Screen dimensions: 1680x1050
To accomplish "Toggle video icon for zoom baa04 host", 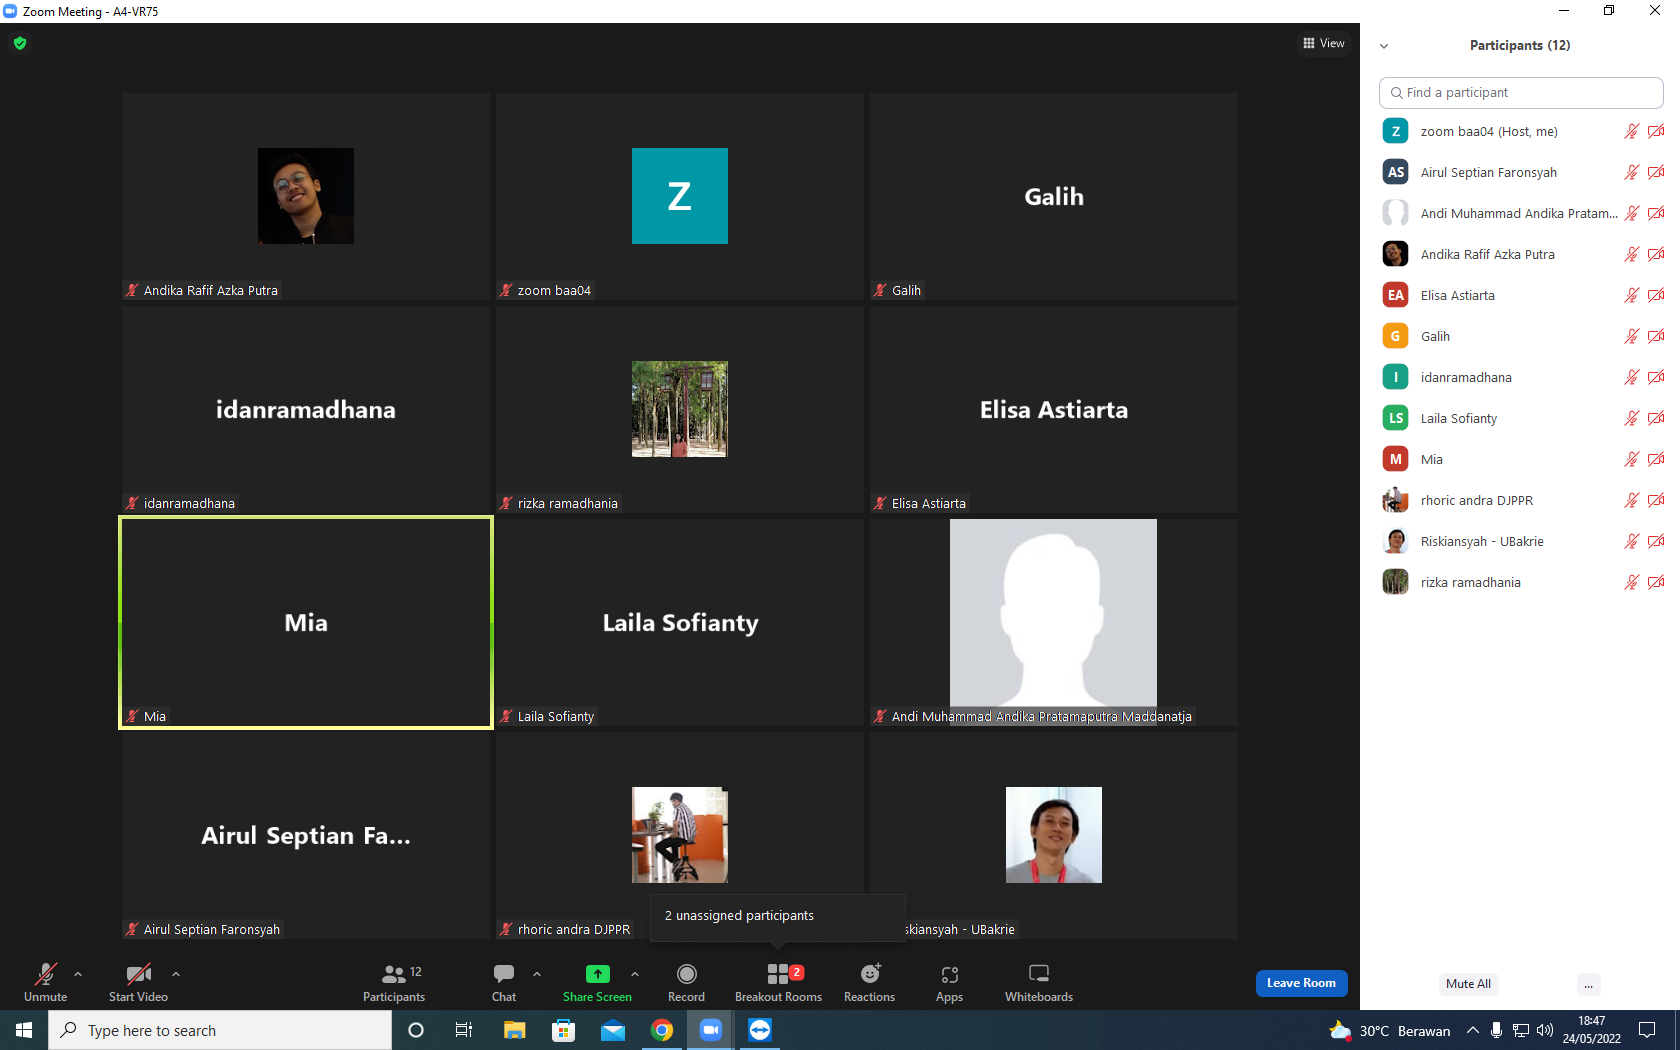I will [x=1656, y=131].
